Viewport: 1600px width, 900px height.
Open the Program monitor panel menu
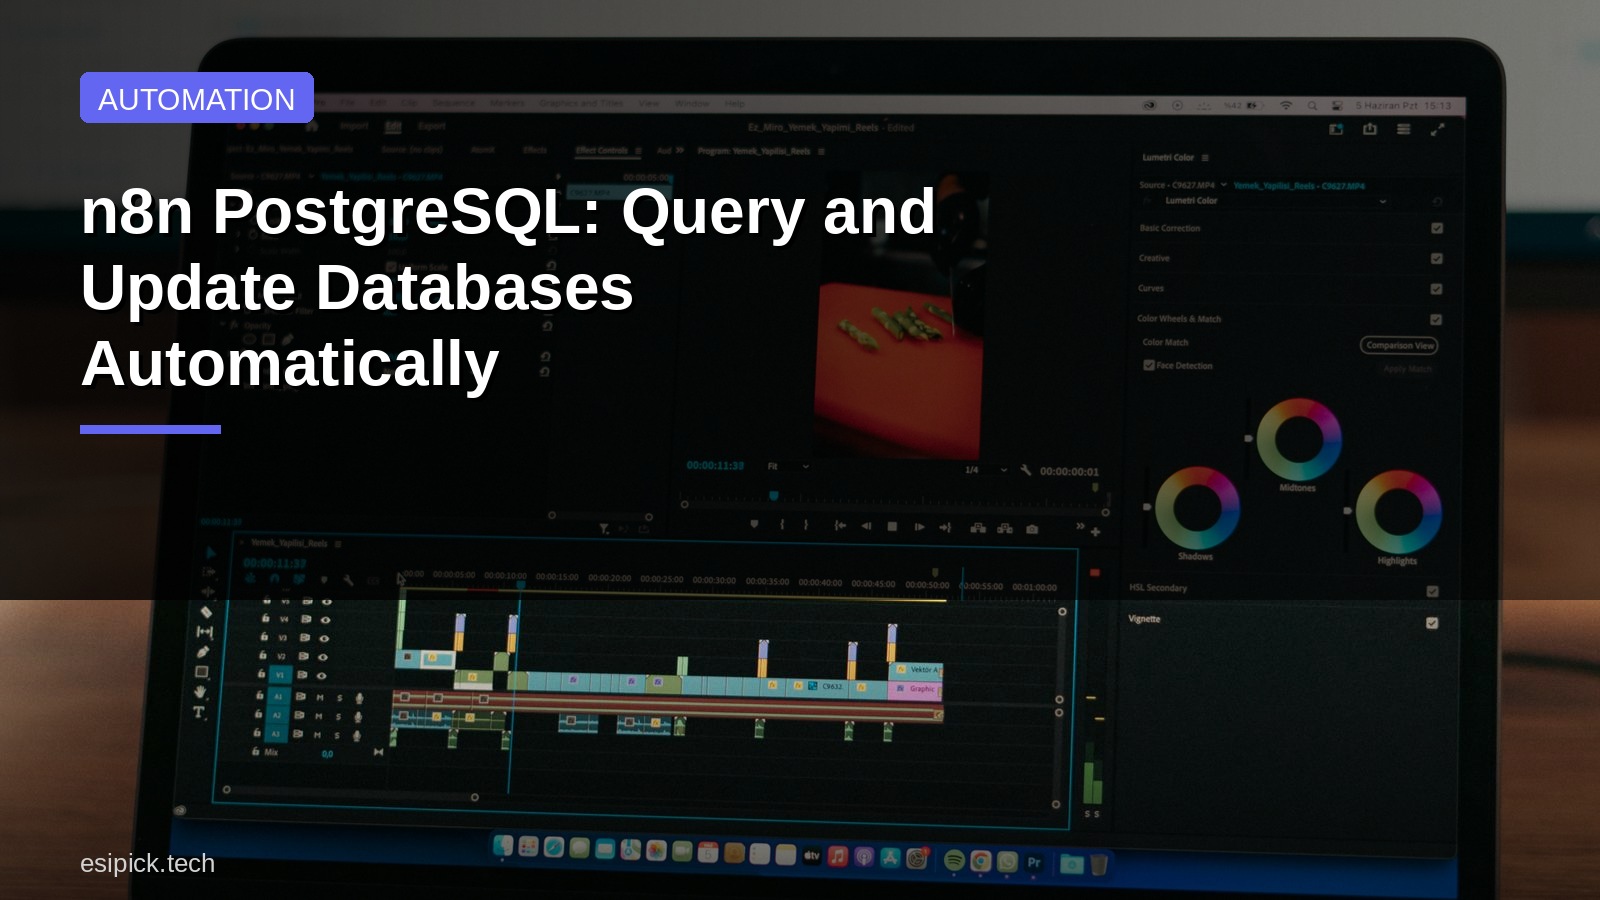[821, 152]
